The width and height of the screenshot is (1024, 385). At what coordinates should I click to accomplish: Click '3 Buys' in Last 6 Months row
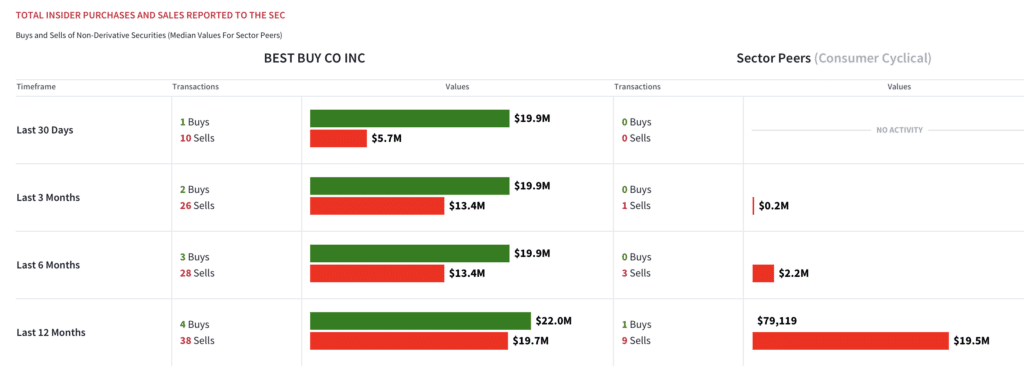click(x=195, y=257)
